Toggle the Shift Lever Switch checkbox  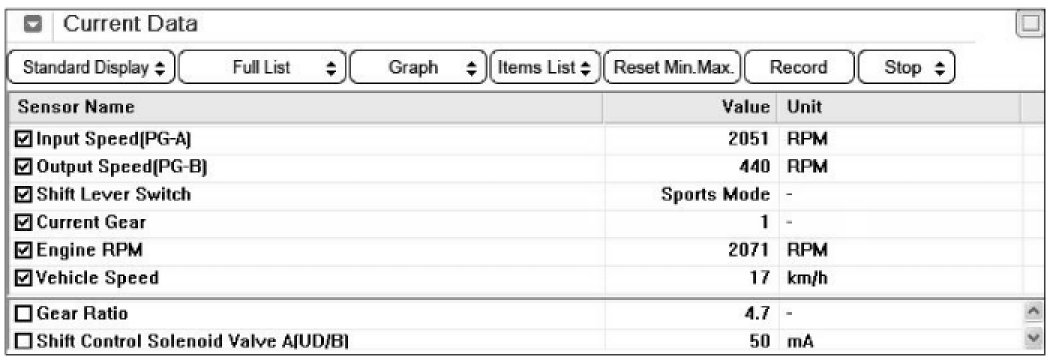[24, 195]
